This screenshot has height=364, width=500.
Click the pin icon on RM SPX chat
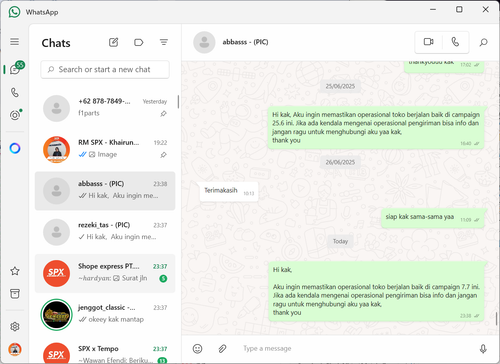coord(163,155)
